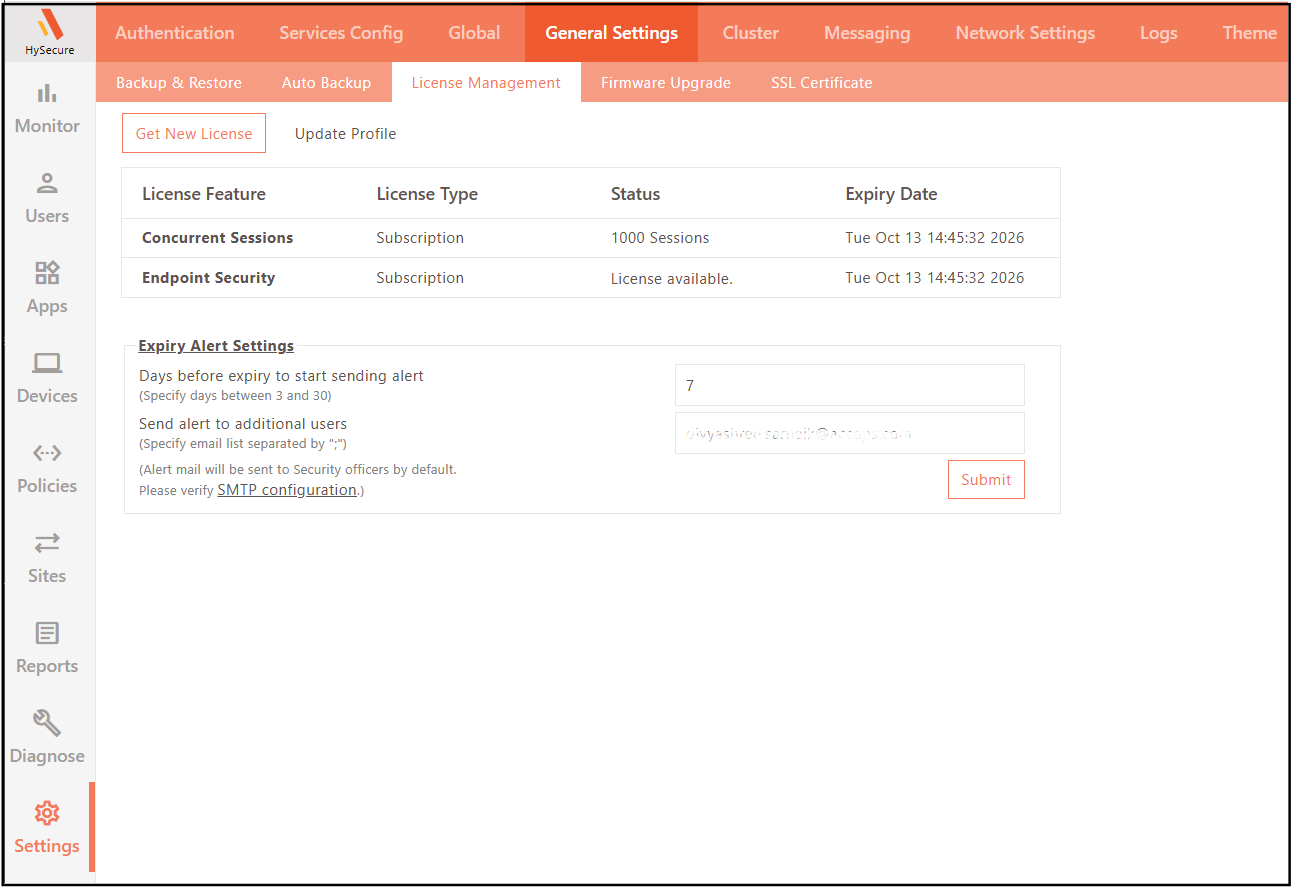Click the Update Profile button

pyautogui.click(x=345, y=134)
